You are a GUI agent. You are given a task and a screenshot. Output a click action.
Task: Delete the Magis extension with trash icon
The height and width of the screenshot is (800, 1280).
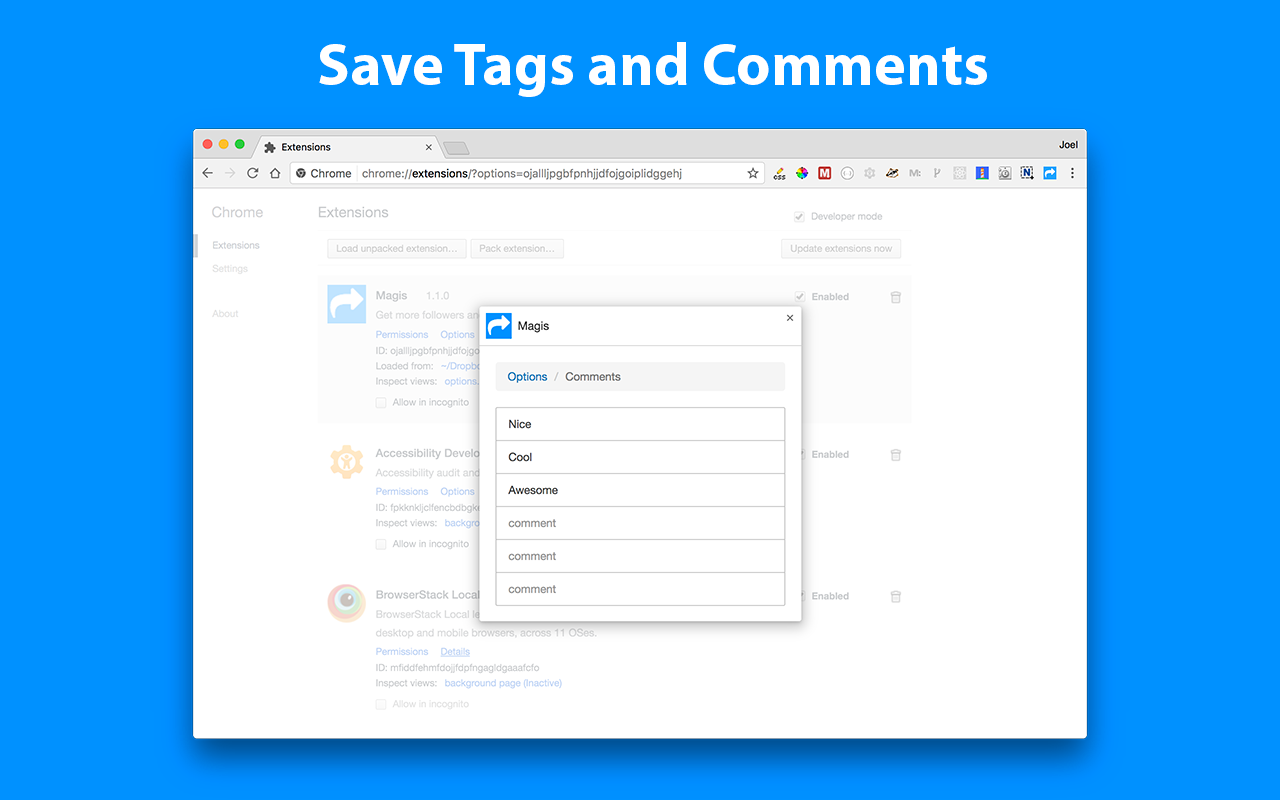(x=896, y=297)
